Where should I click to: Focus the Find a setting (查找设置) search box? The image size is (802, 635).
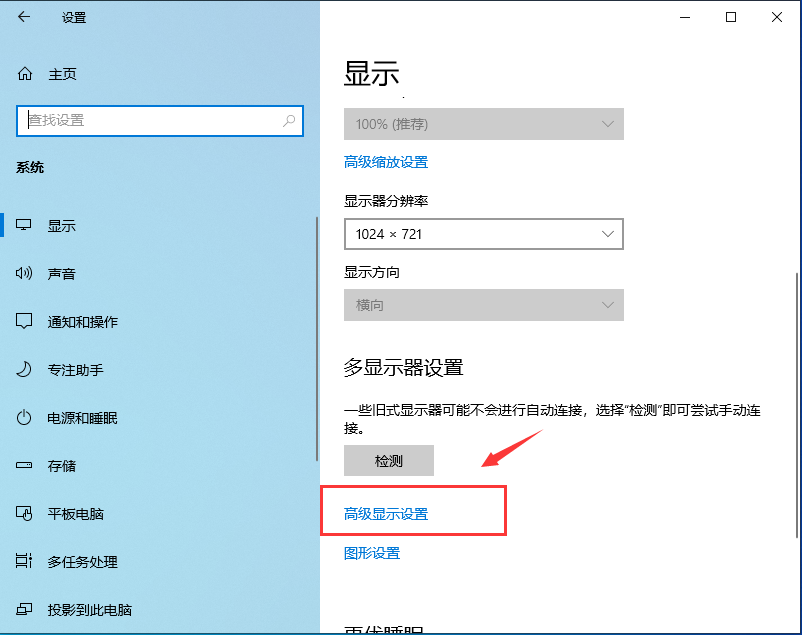tap(150, 120)
